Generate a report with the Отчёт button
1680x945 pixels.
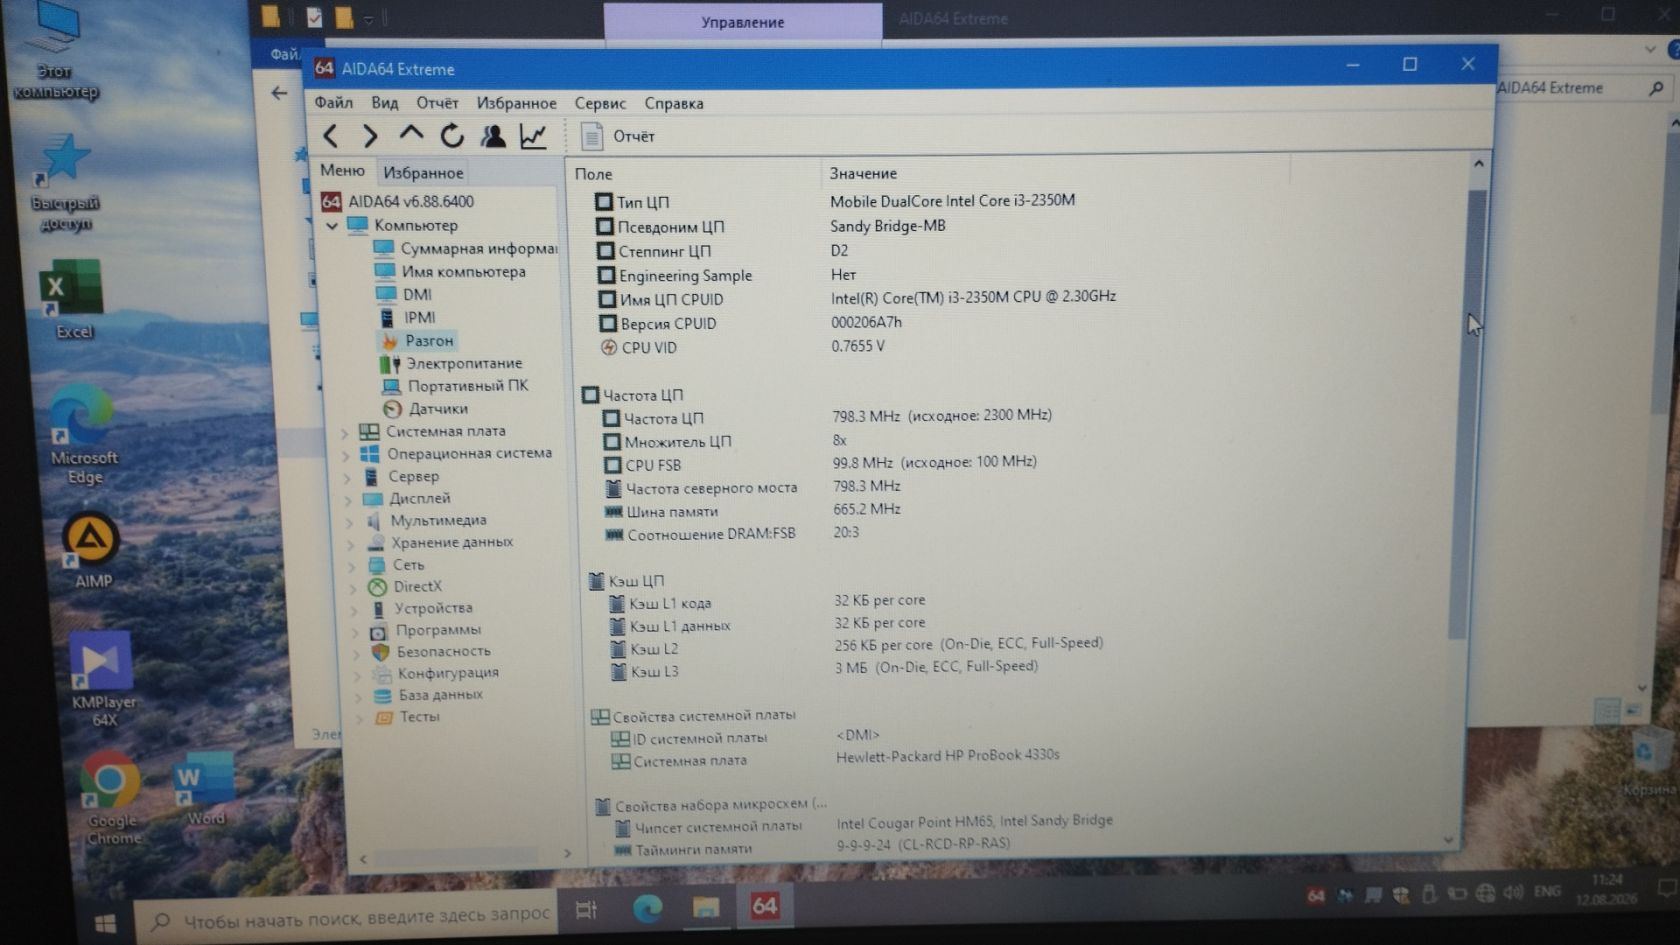coord(618,136)
